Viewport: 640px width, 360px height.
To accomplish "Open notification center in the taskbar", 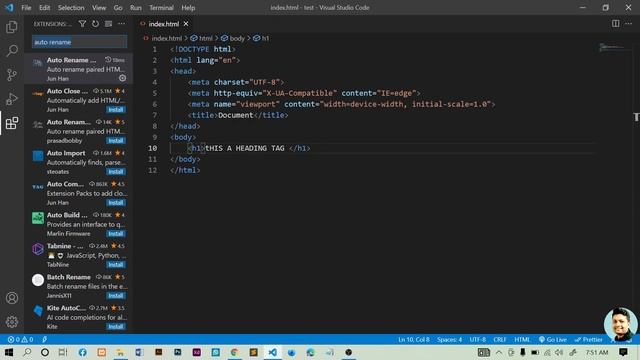I will tap(623, 352).
